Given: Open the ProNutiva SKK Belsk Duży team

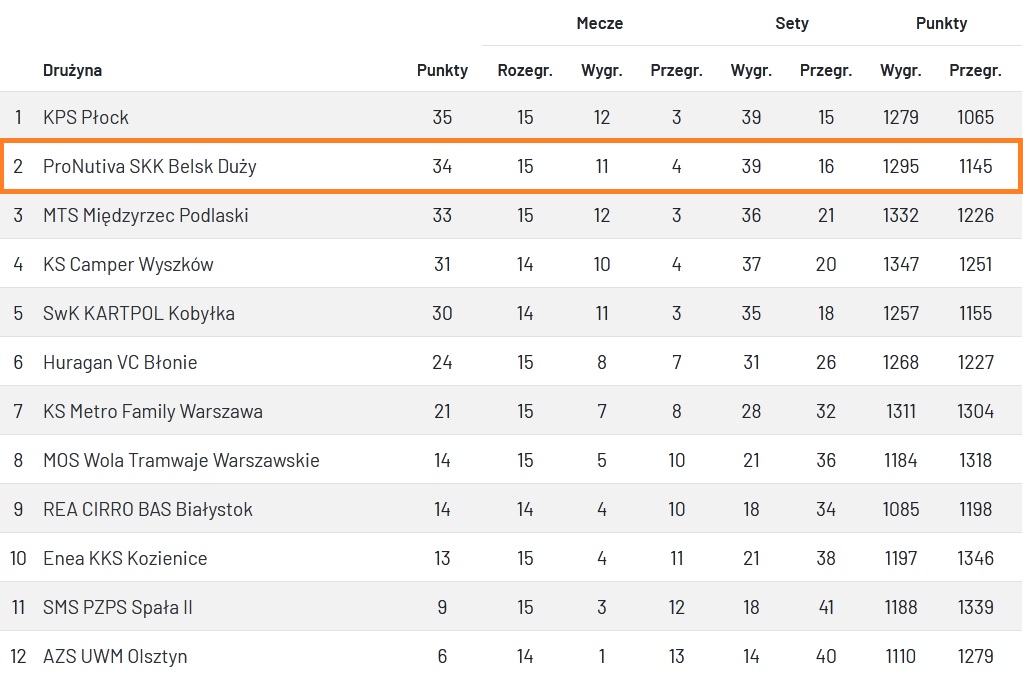Looking at the screenshot, I should tap(149, 166).
